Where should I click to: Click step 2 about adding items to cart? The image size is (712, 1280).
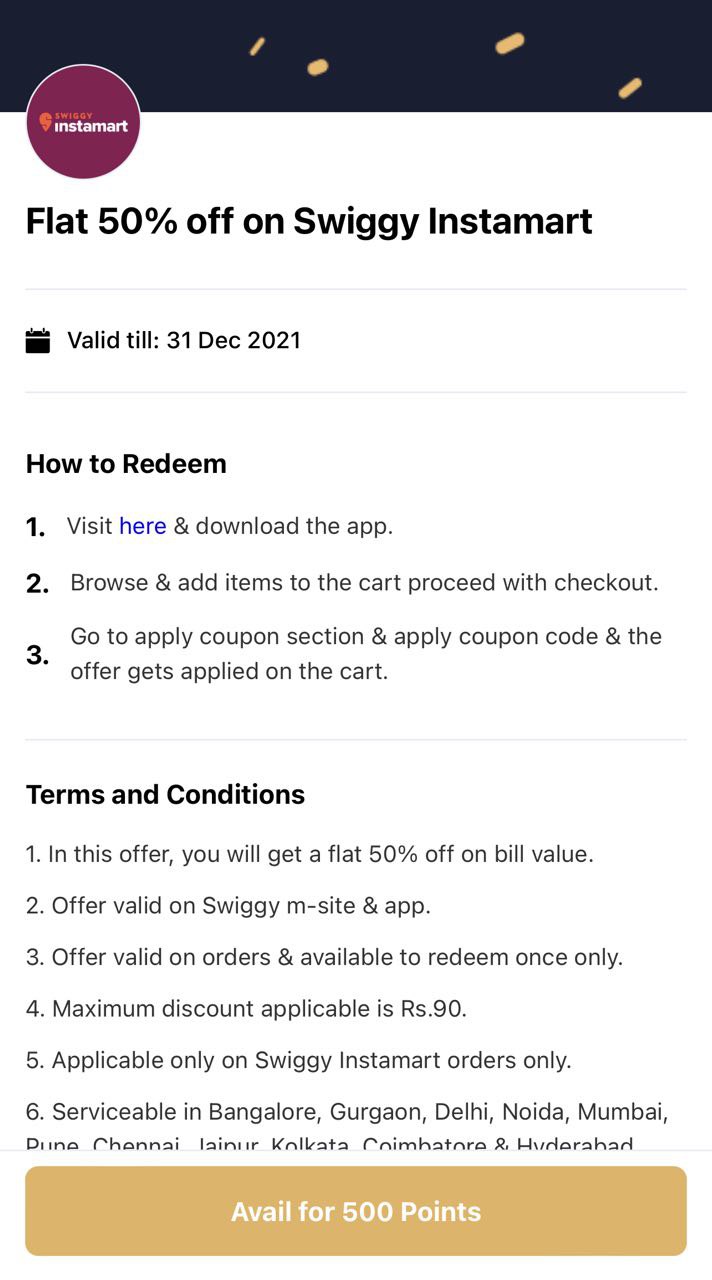(364, 582)
